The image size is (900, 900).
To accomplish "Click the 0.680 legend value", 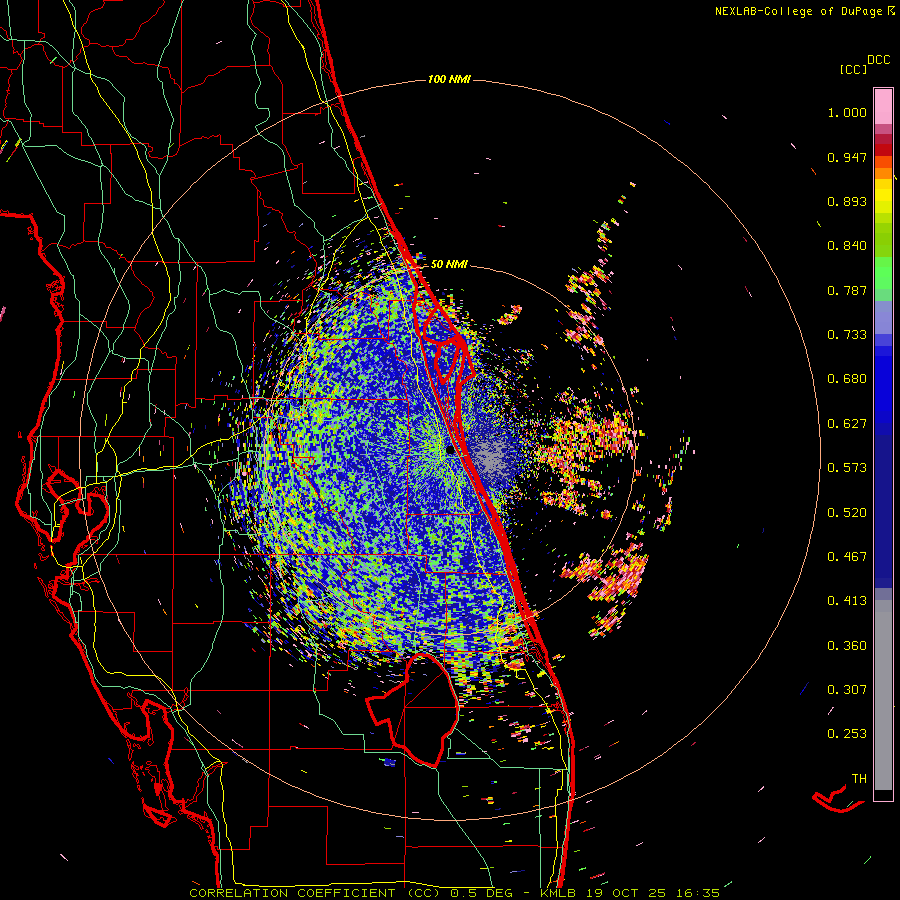I will (x=847, y=379).
